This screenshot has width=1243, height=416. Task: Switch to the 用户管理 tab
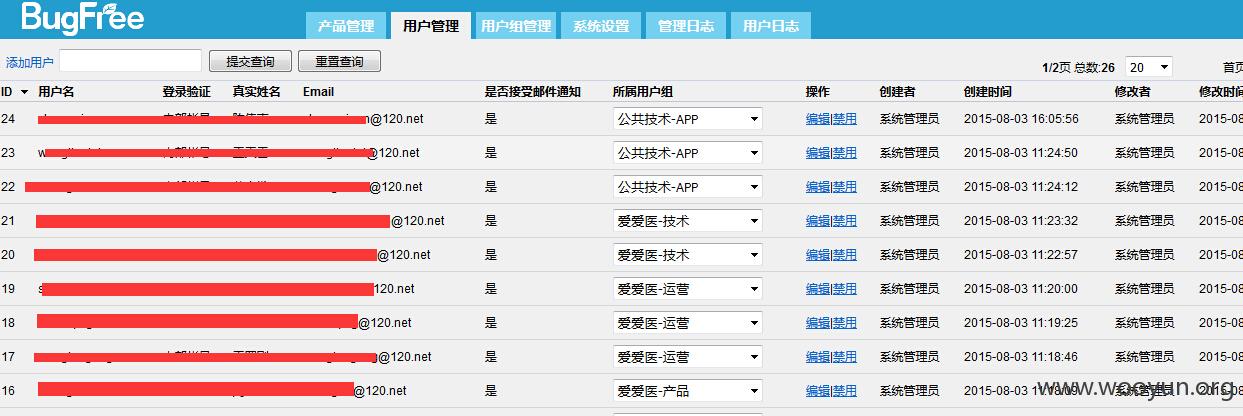pos(430,26)
